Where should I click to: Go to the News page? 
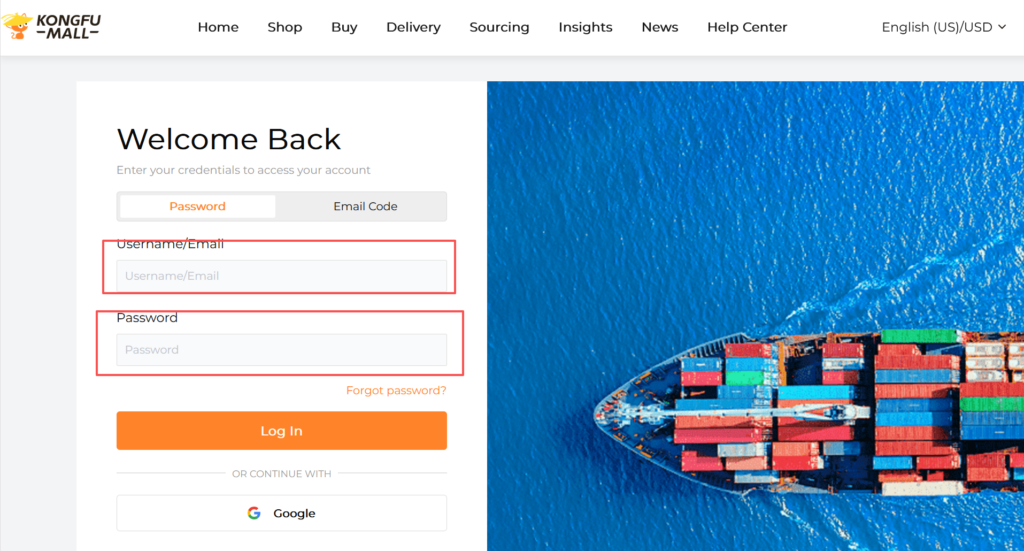659,27
